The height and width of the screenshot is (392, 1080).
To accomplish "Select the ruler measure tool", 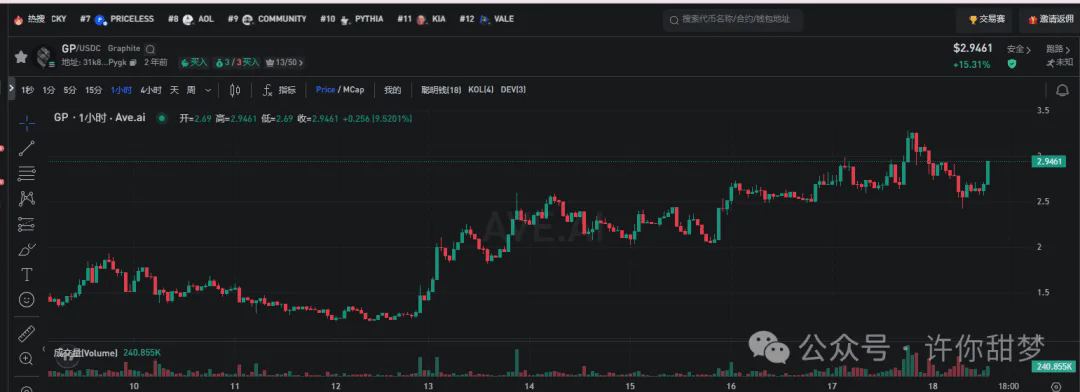I will pos(27,333).
